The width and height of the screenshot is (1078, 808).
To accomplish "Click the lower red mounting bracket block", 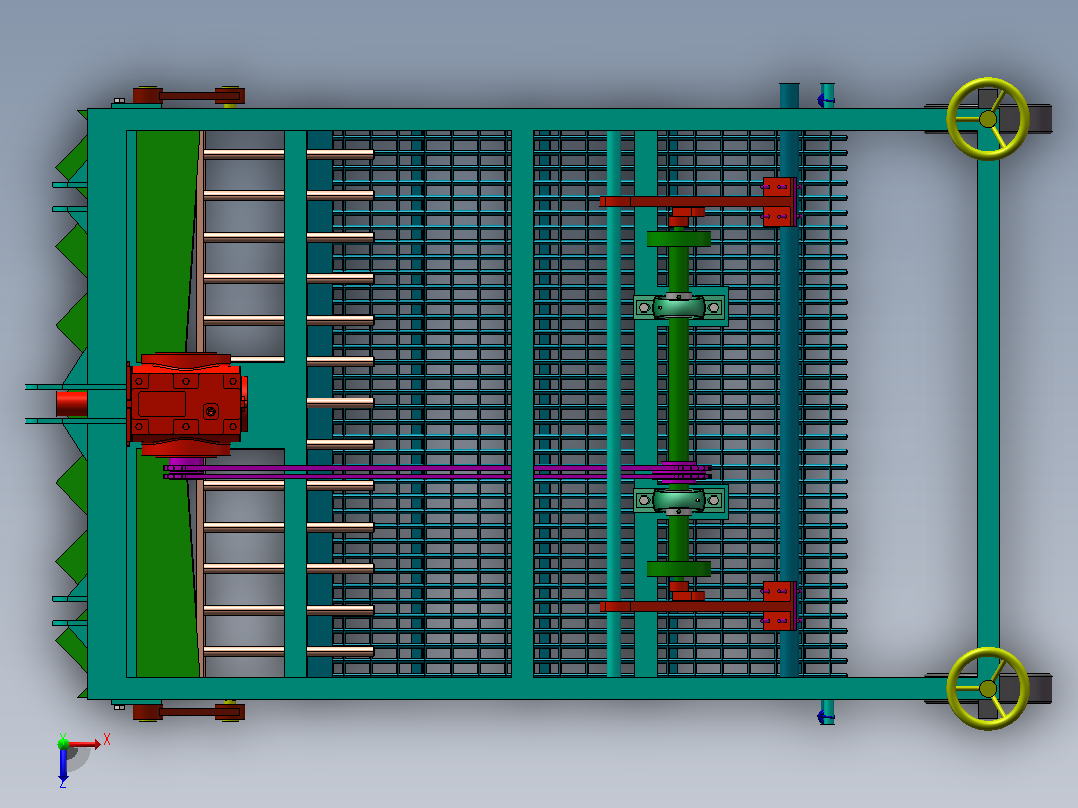I will pyautogui.click(x=780, y=606).
